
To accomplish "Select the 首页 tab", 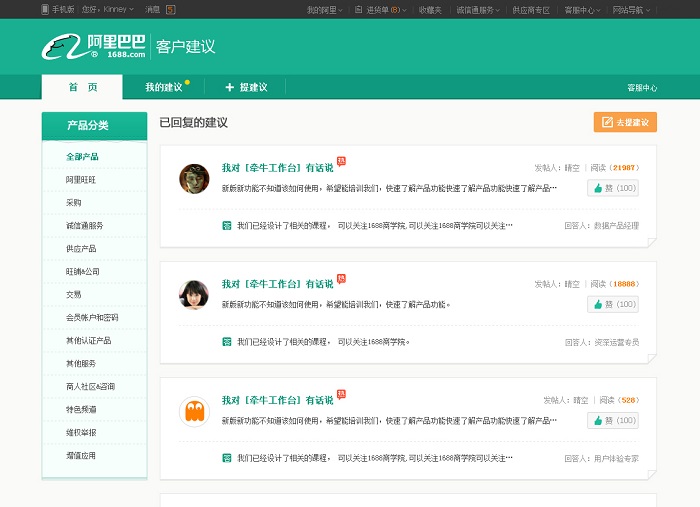I will [83, 88].
